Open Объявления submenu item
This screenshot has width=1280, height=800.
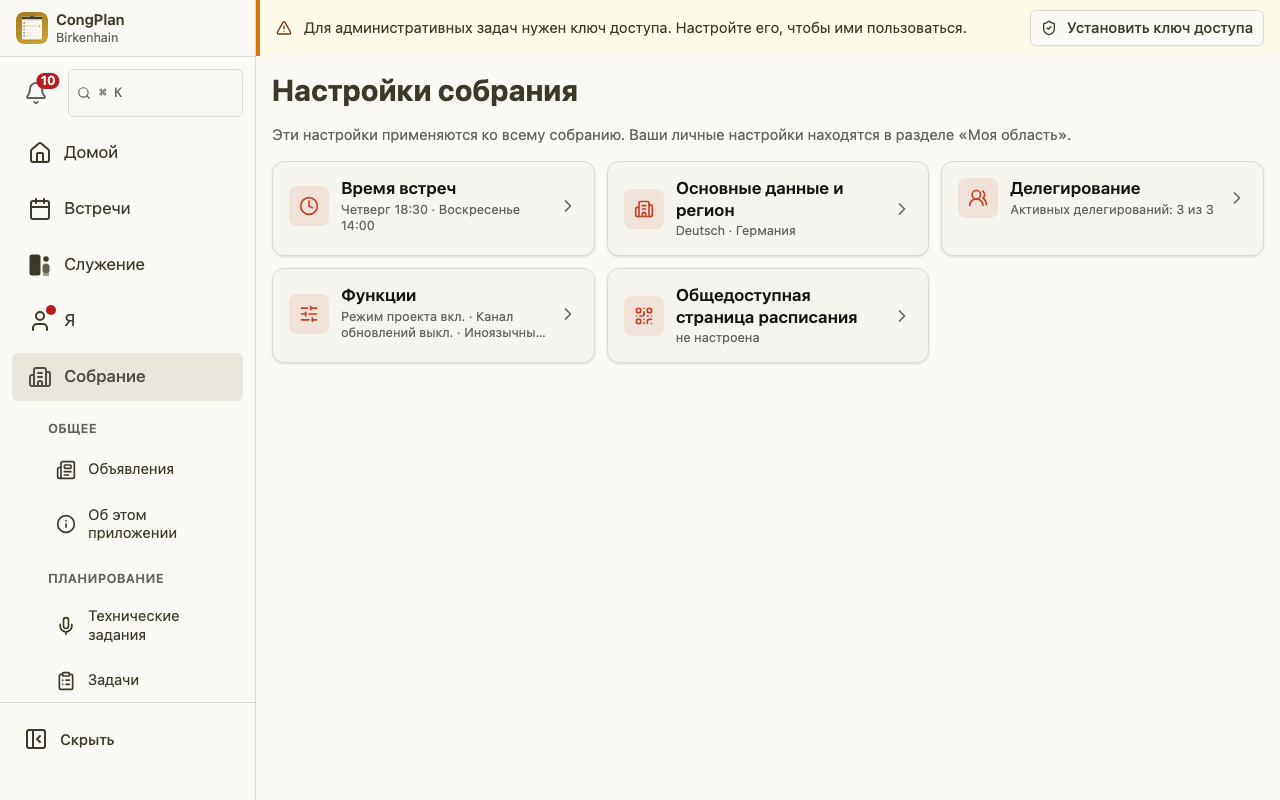pos(145,469)
